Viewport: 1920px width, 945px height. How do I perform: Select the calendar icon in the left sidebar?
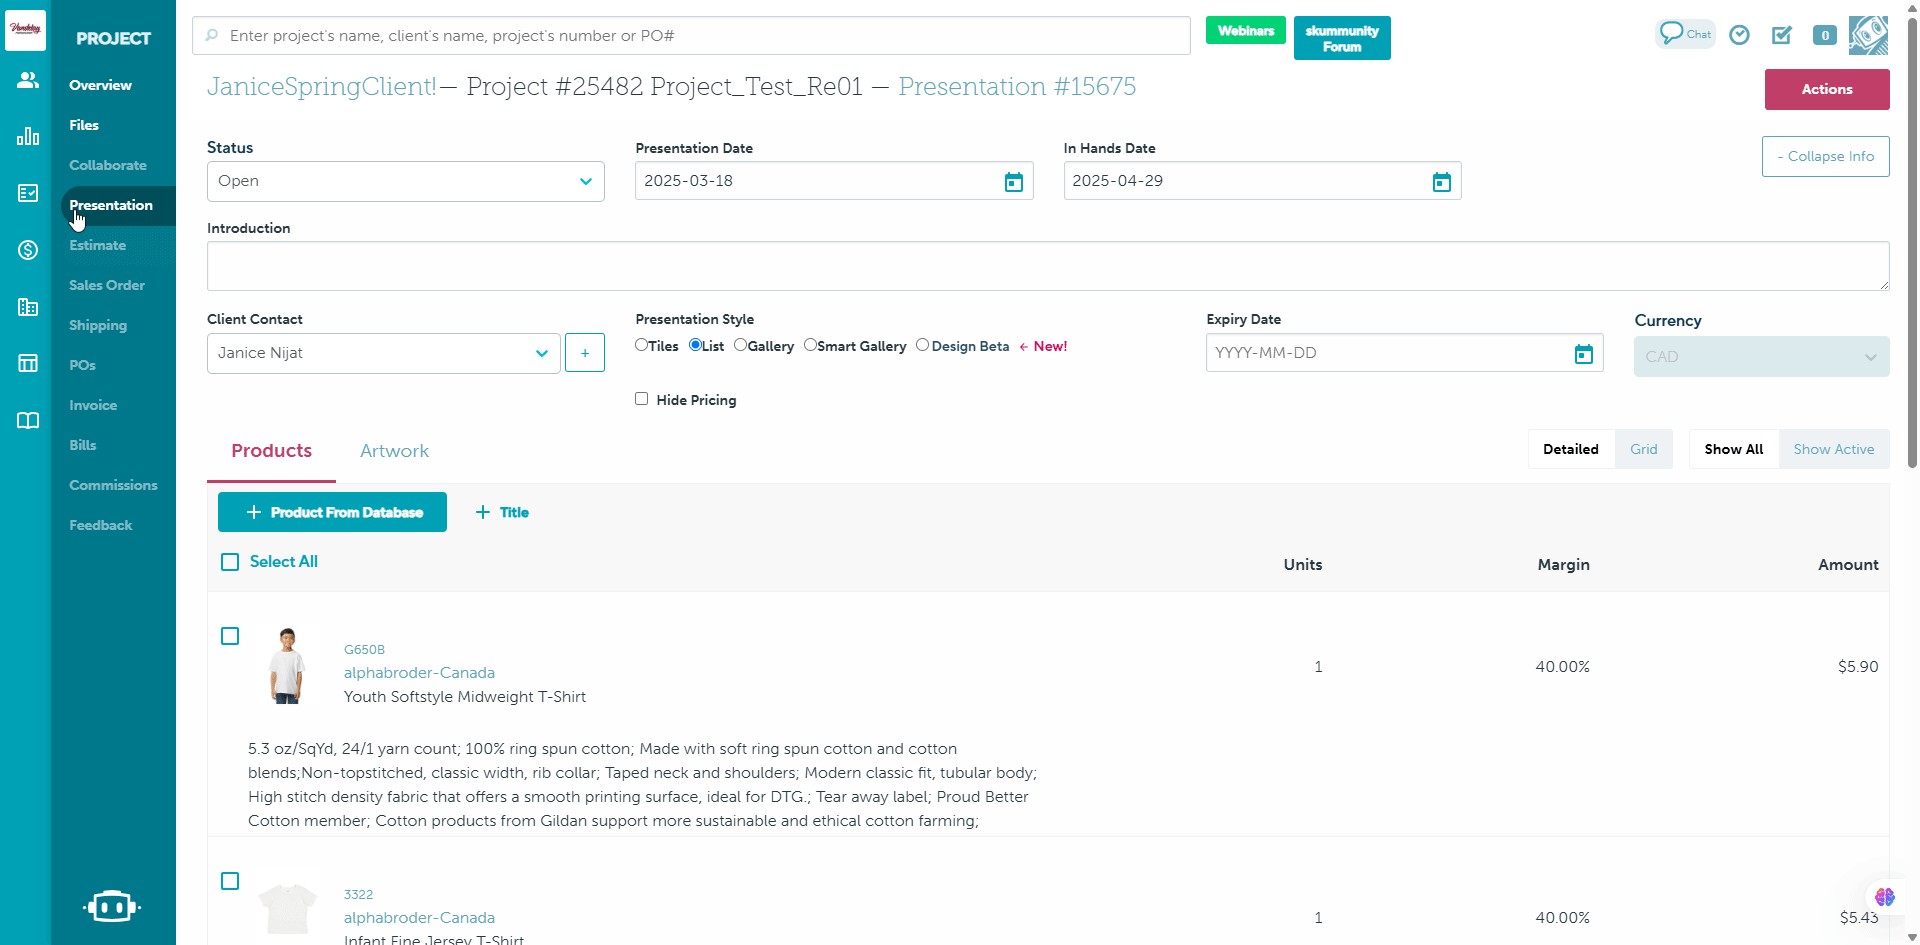pyautogui.click(x=27, y=362)
